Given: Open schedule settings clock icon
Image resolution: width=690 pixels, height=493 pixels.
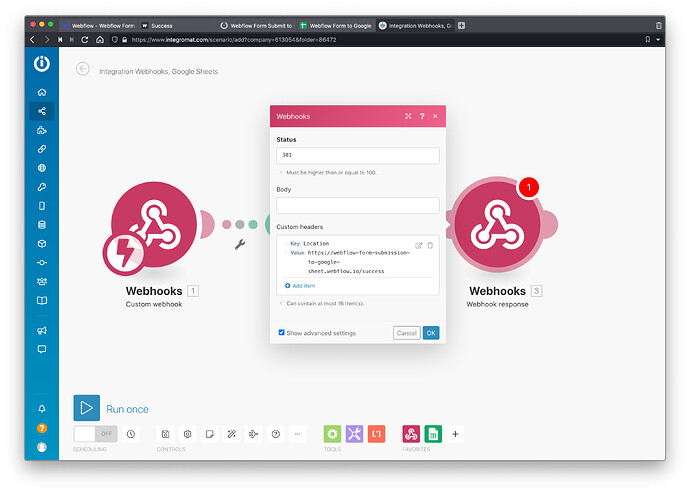Looking at the screenshot, I should [131, 434].
